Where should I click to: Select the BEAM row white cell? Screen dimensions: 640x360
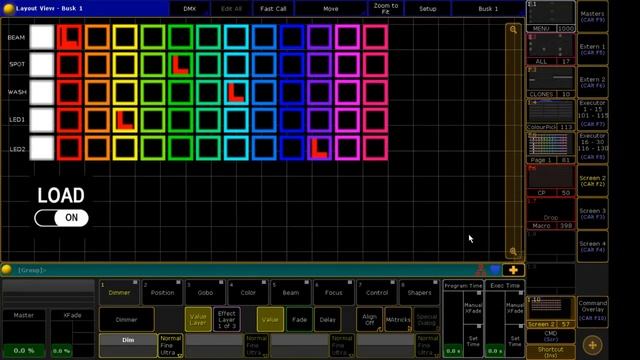click(42, 37)
